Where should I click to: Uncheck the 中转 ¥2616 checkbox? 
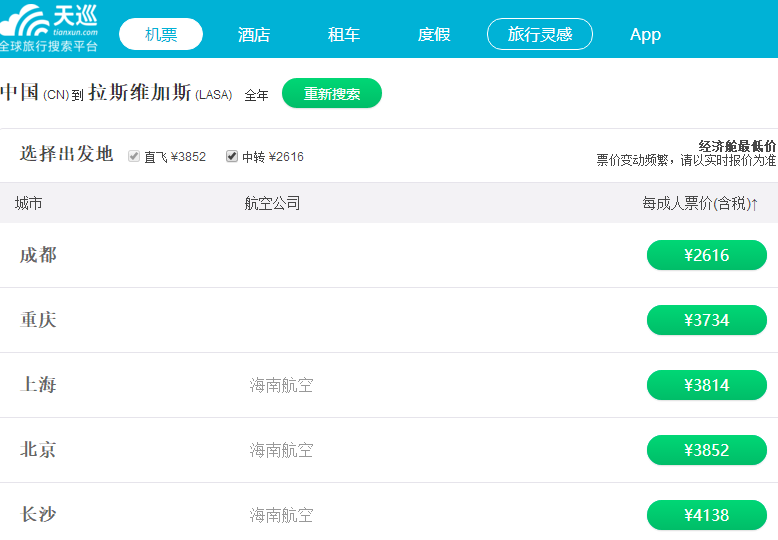232,156
